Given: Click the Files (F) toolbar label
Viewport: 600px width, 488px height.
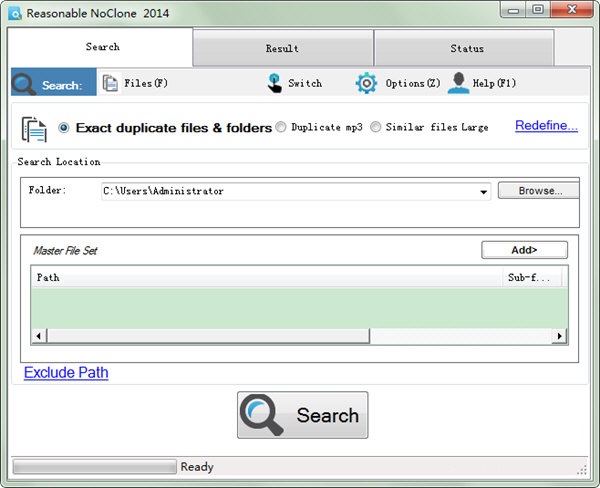Looking at the screenshot, I should point(146,83).
